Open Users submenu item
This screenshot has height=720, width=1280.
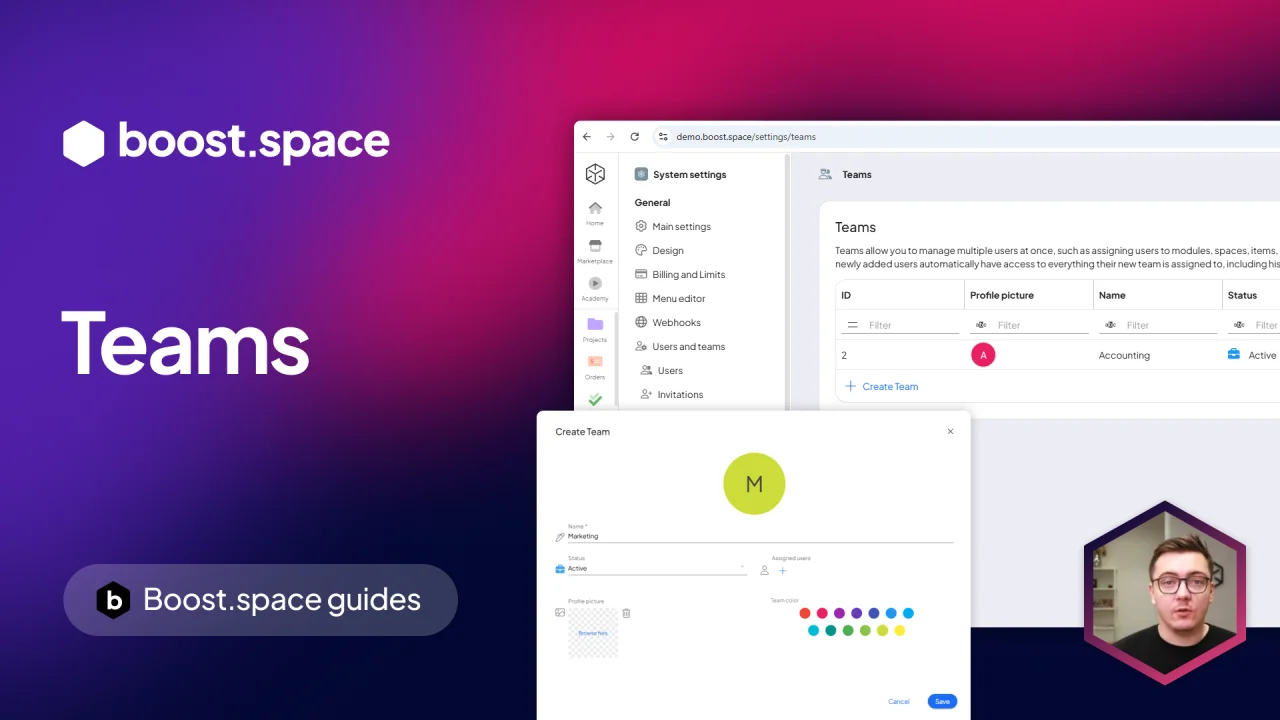(661, 371)
